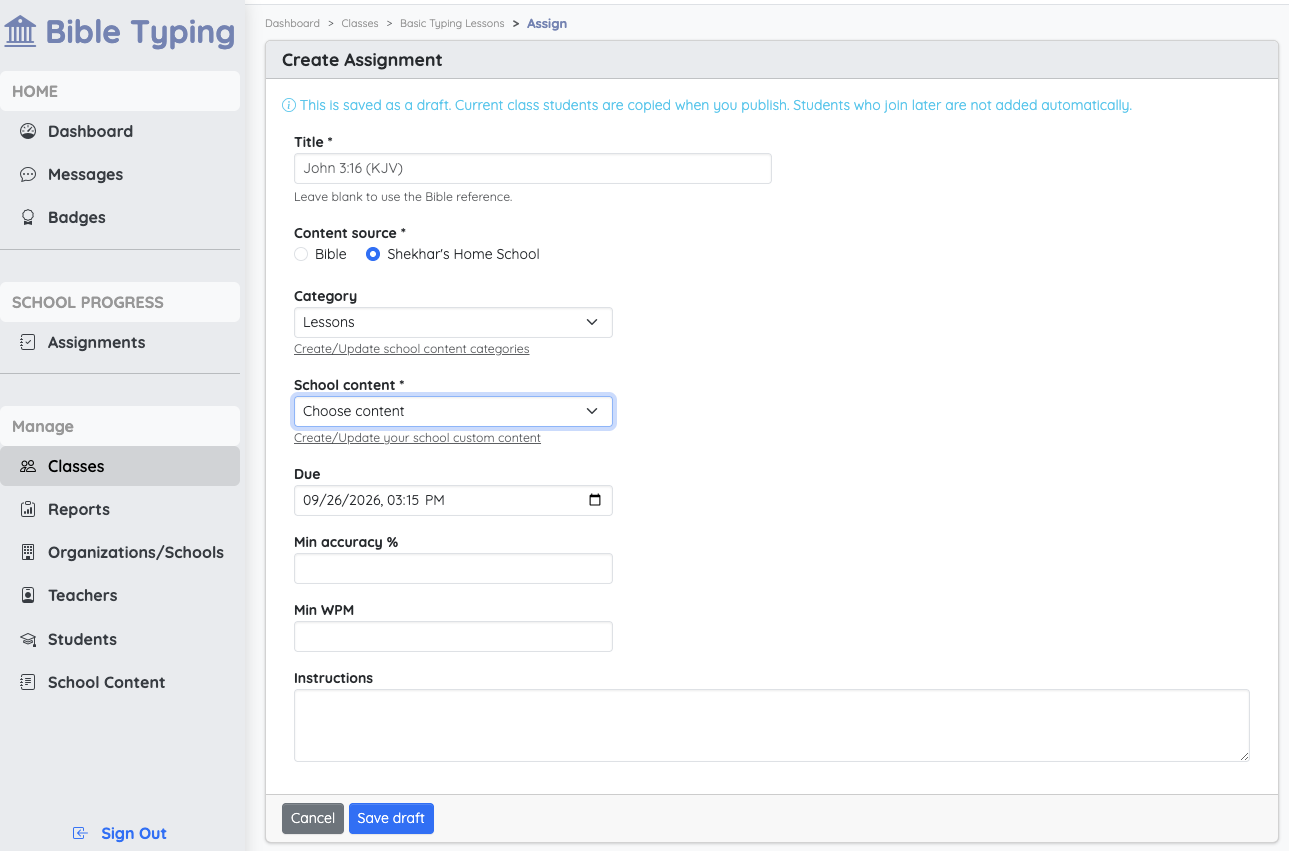Screen dimensions: 1289x851
Task: Click Basic Typing Lessons breadcrumb
Action: (452, 23)
